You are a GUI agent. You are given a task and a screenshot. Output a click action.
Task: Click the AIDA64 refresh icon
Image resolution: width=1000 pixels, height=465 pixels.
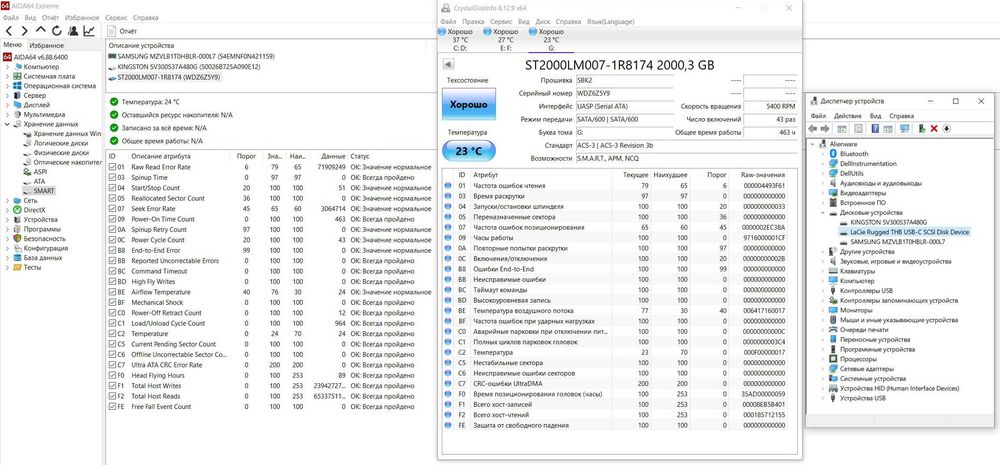click(x=57, y=31)
